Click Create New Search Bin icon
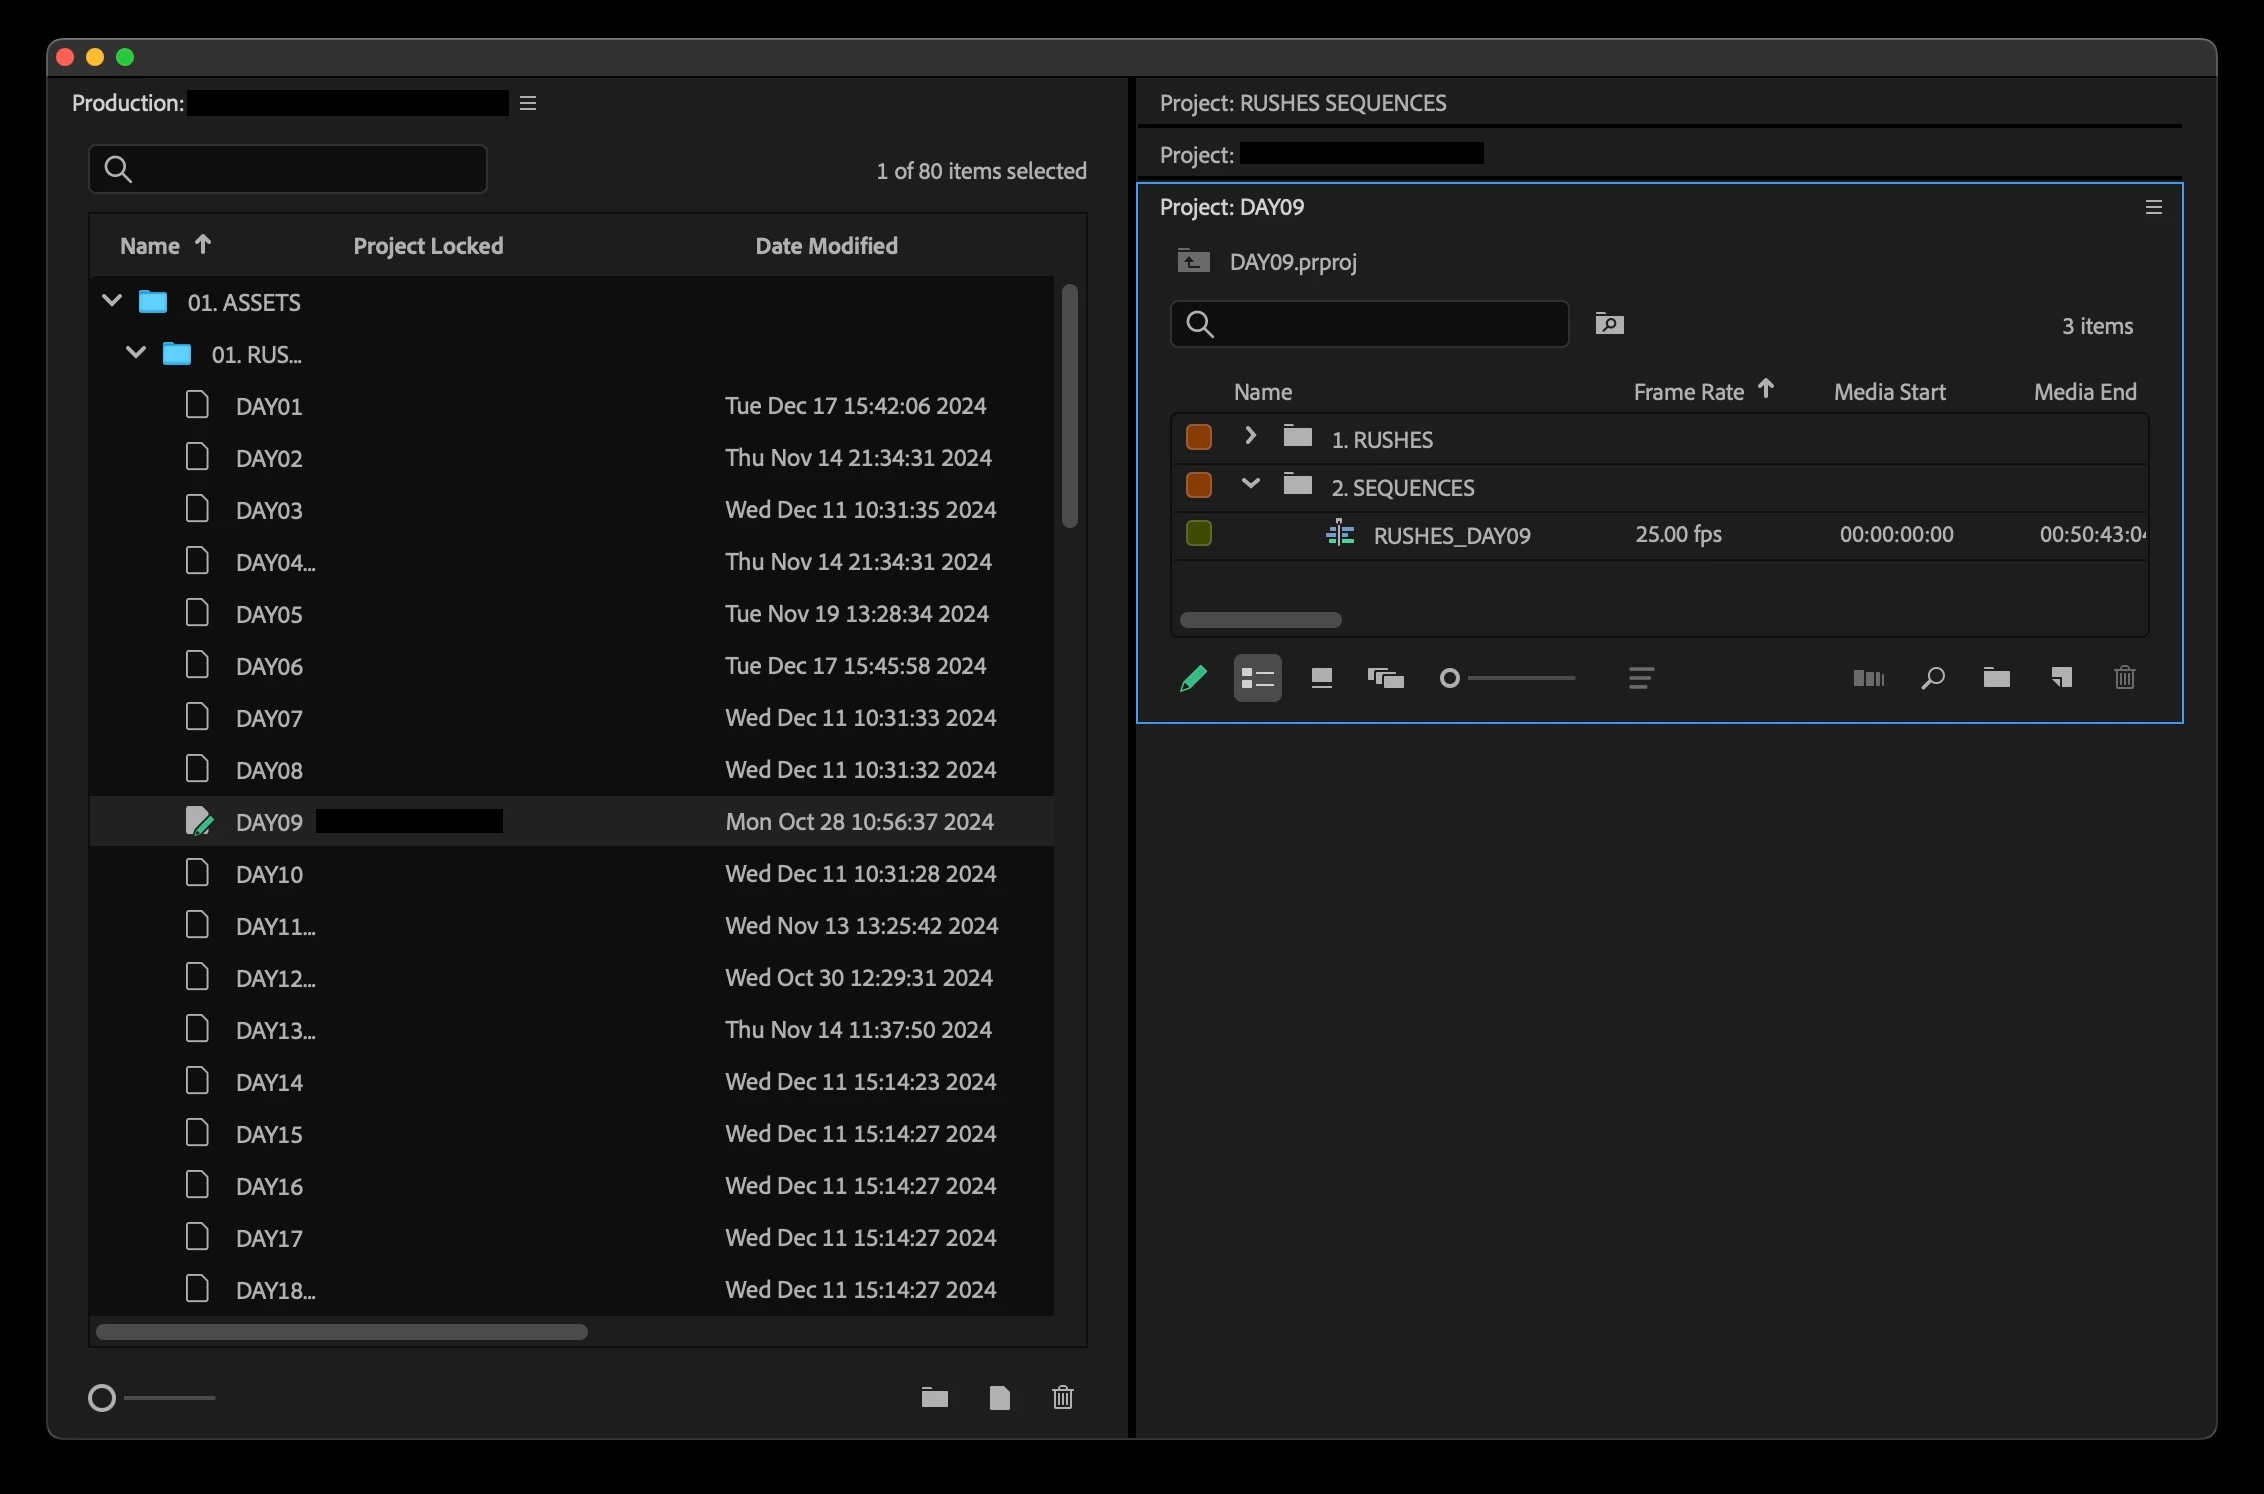This screenshot has height=1494, width=2264. click(x=1609, y=324)
